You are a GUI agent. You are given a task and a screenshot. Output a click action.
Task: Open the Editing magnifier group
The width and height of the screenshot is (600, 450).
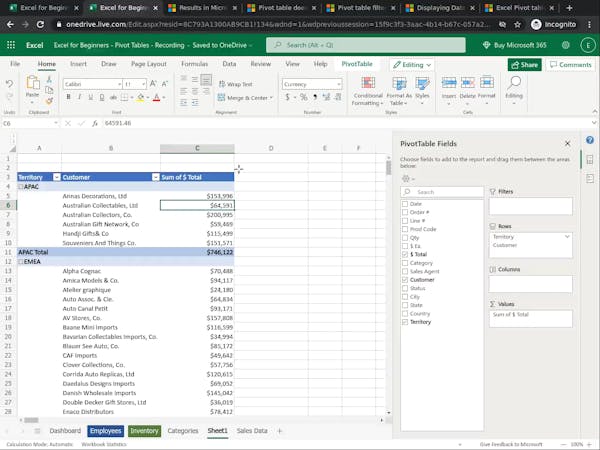click(x=514, y=91)
